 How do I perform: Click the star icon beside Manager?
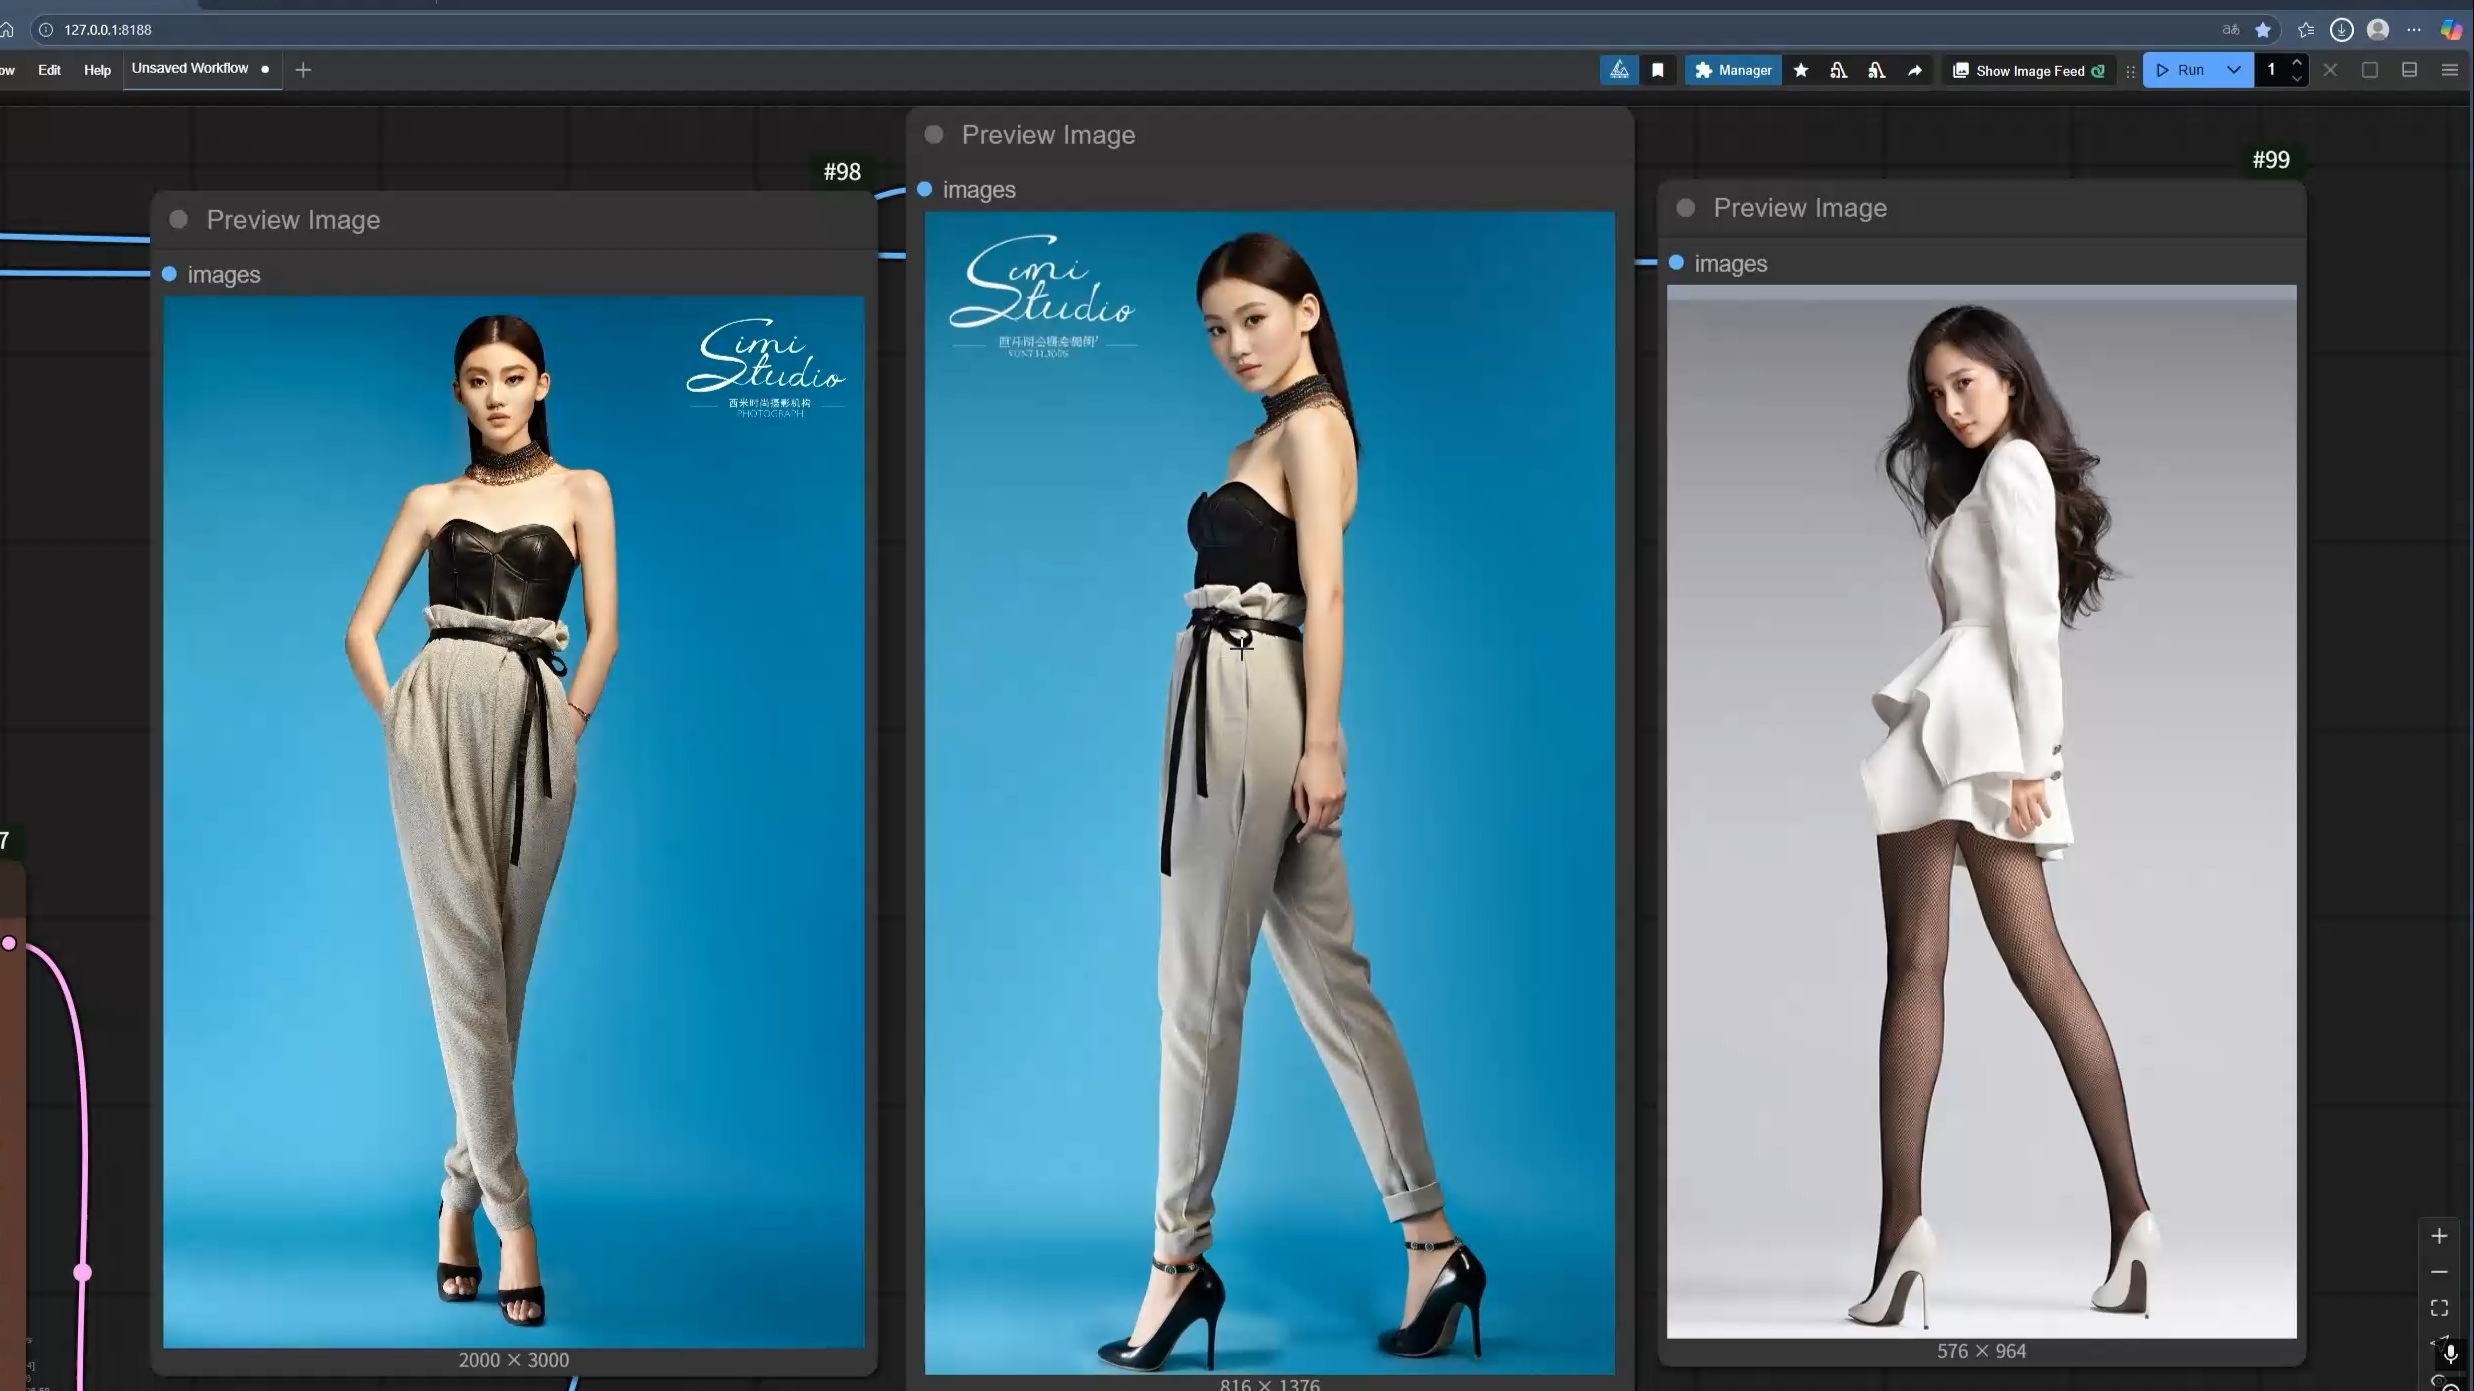pos(1801,70)
